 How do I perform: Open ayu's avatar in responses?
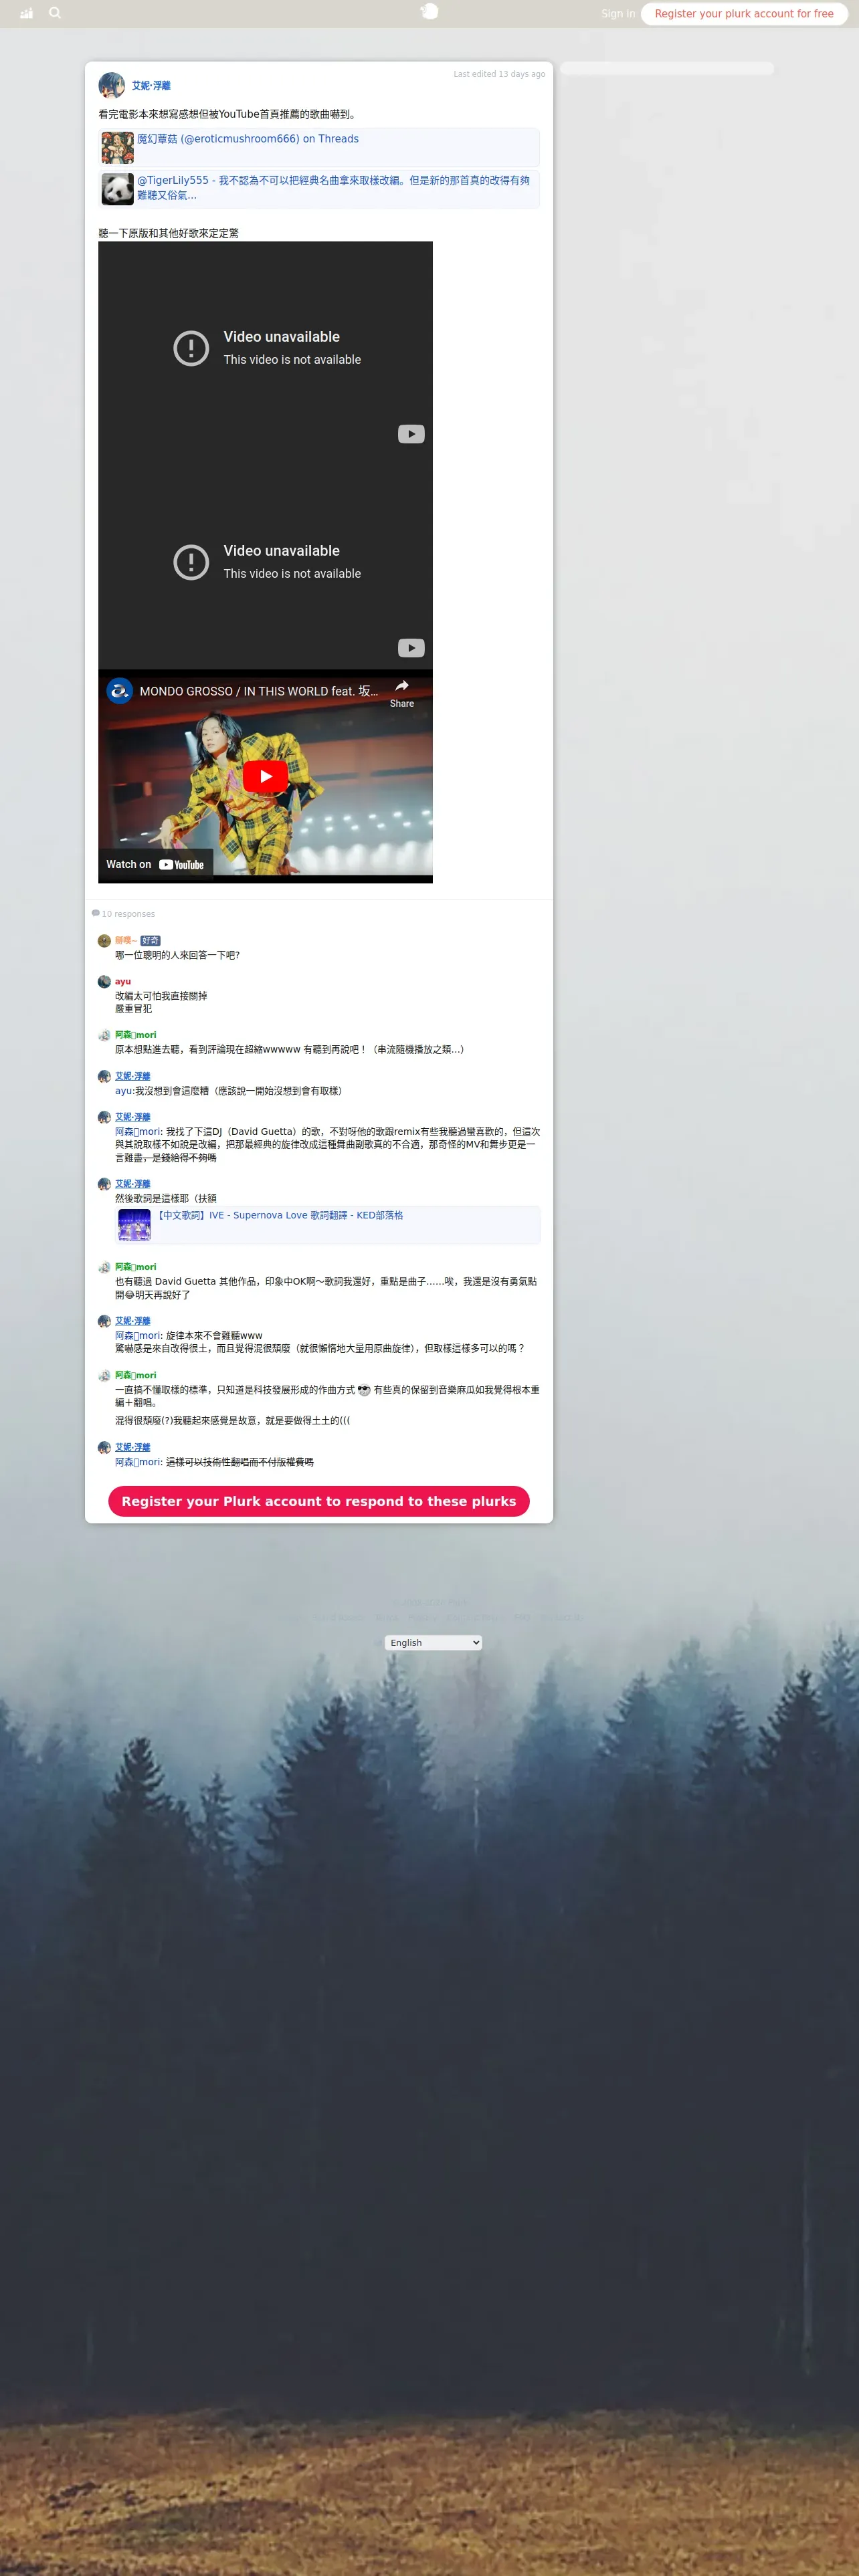104,982
